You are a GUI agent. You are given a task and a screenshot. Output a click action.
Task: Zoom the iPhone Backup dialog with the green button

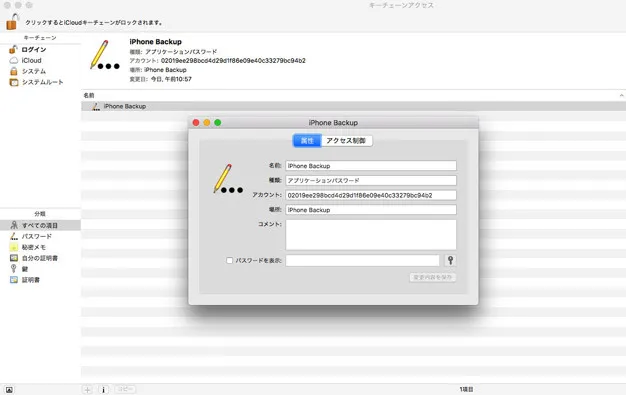coord(218,123)
